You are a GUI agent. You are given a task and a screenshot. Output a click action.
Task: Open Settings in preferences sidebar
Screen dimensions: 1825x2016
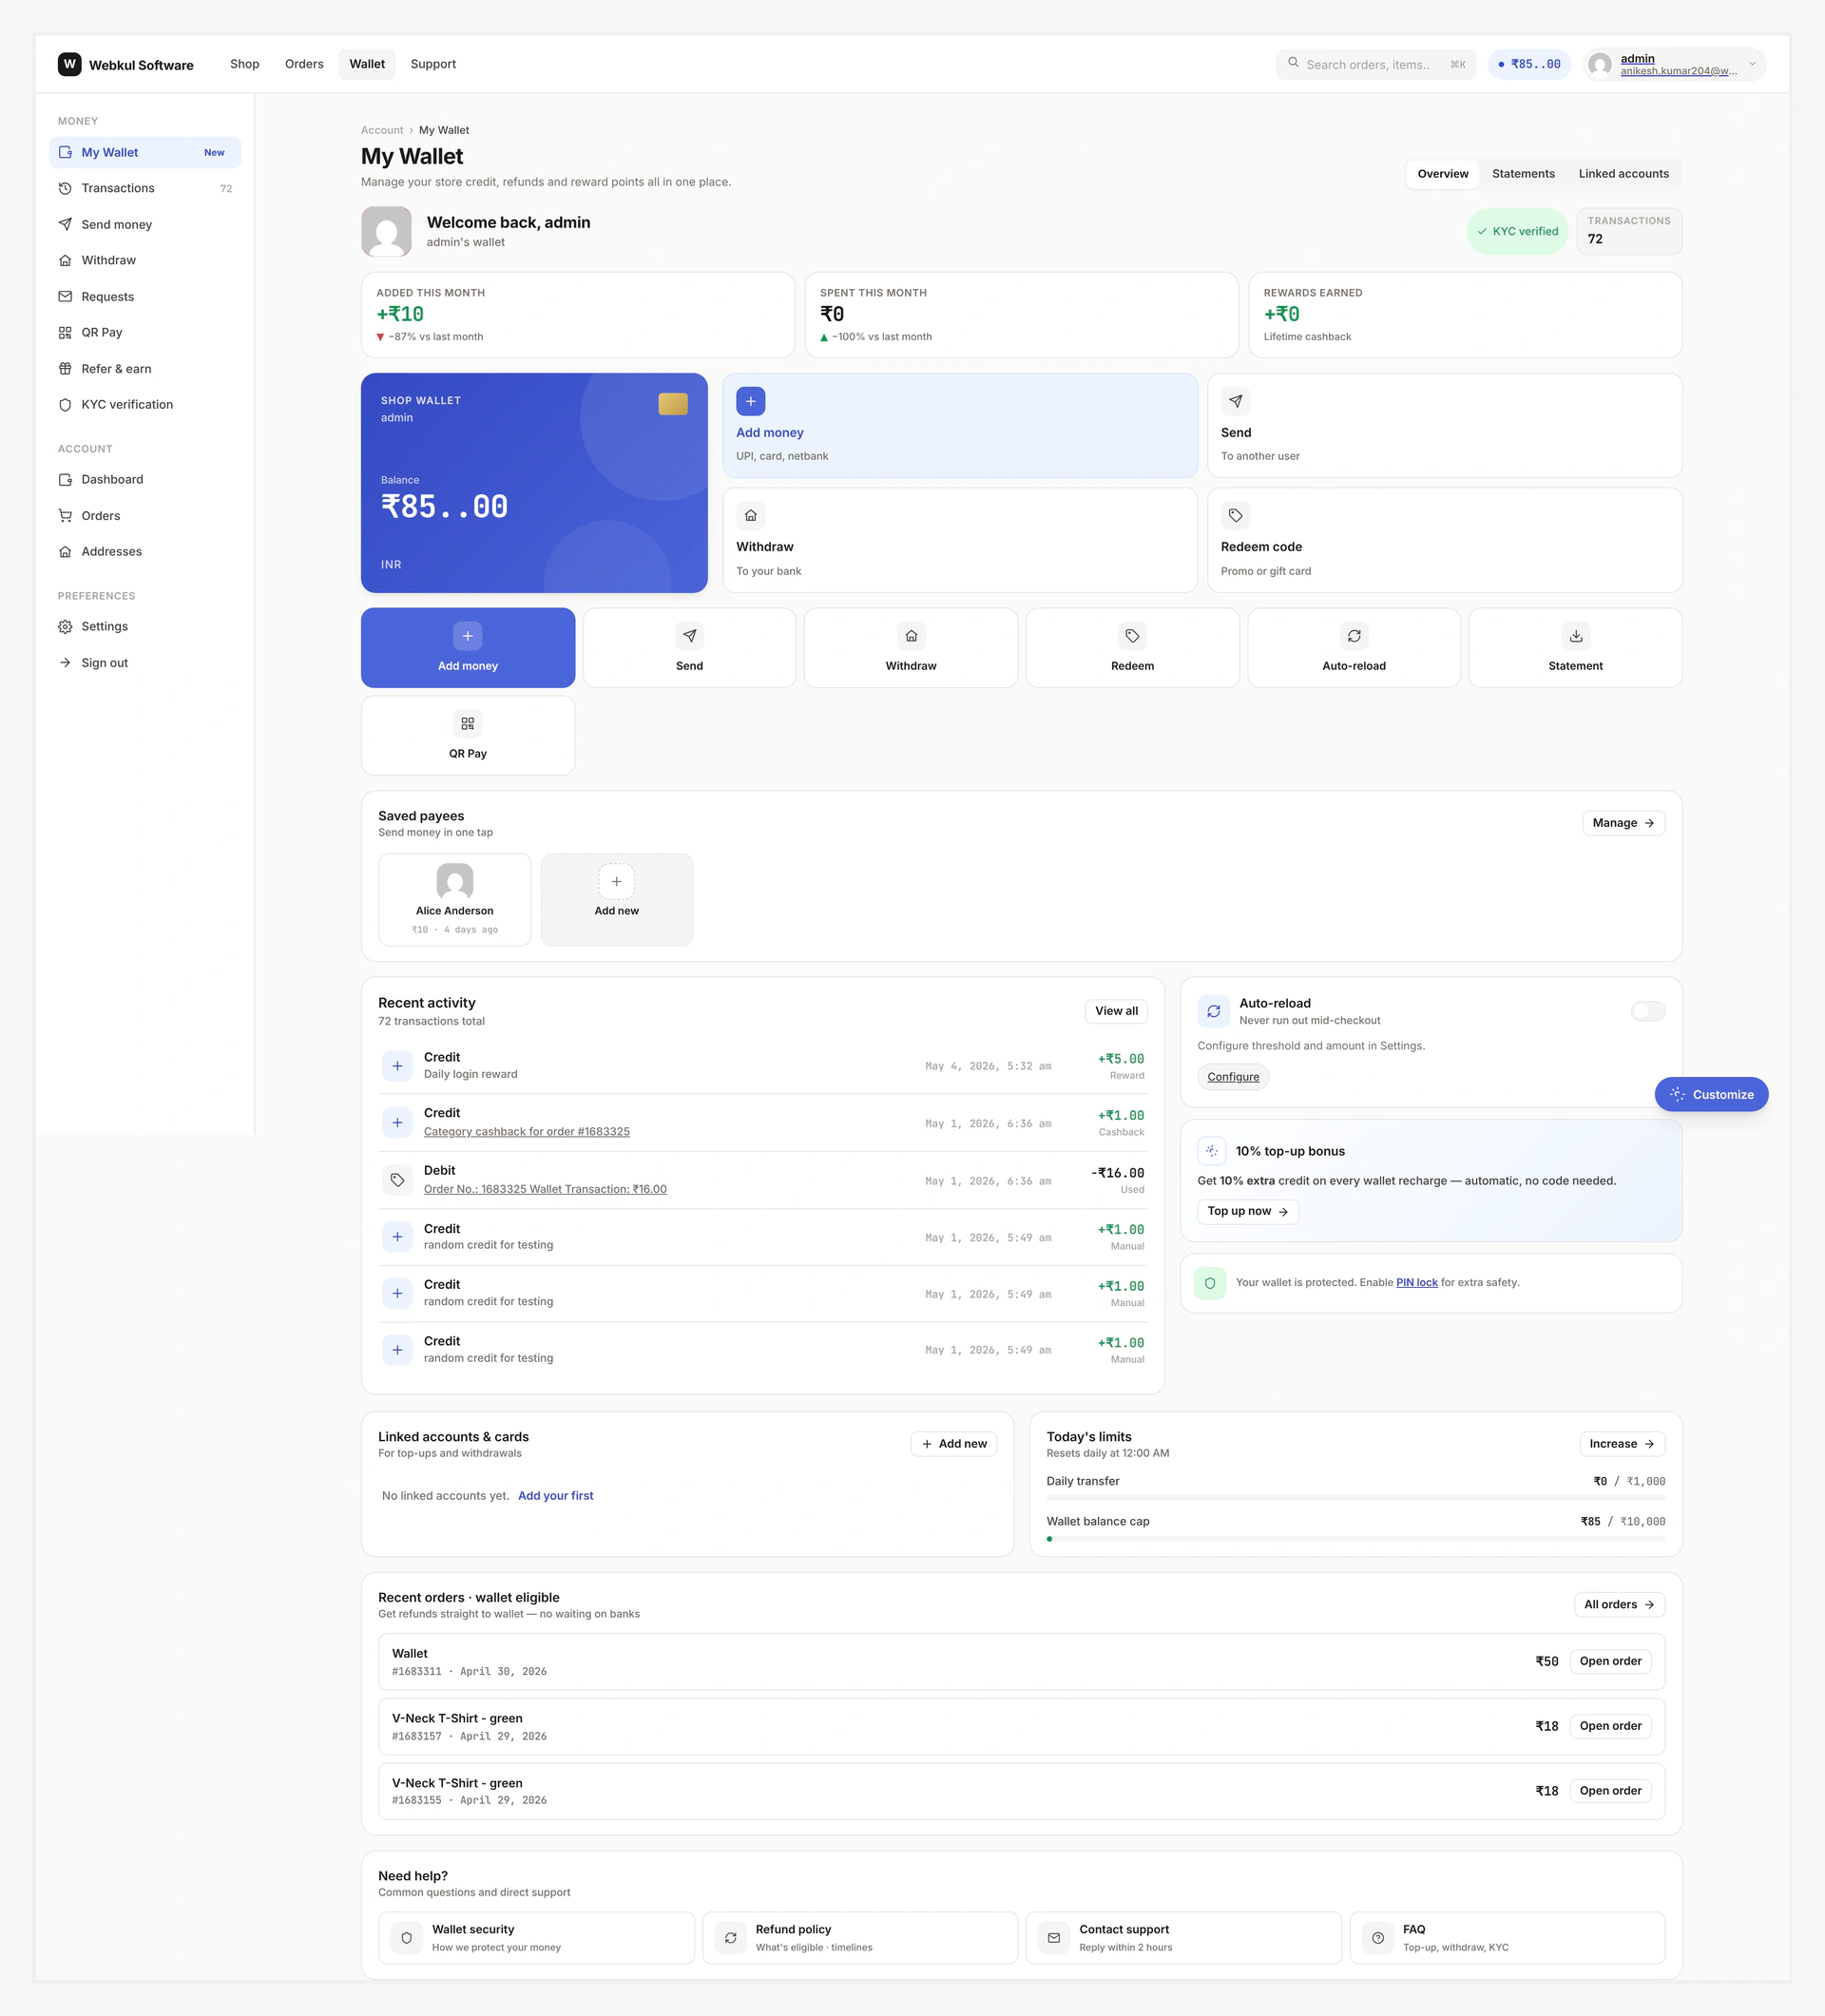pos(145,626)
